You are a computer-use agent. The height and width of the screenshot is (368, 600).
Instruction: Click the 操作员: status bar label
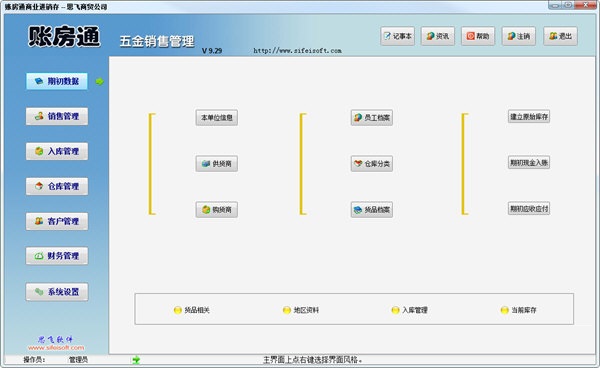pyautogui.click(x=34, y=360)
